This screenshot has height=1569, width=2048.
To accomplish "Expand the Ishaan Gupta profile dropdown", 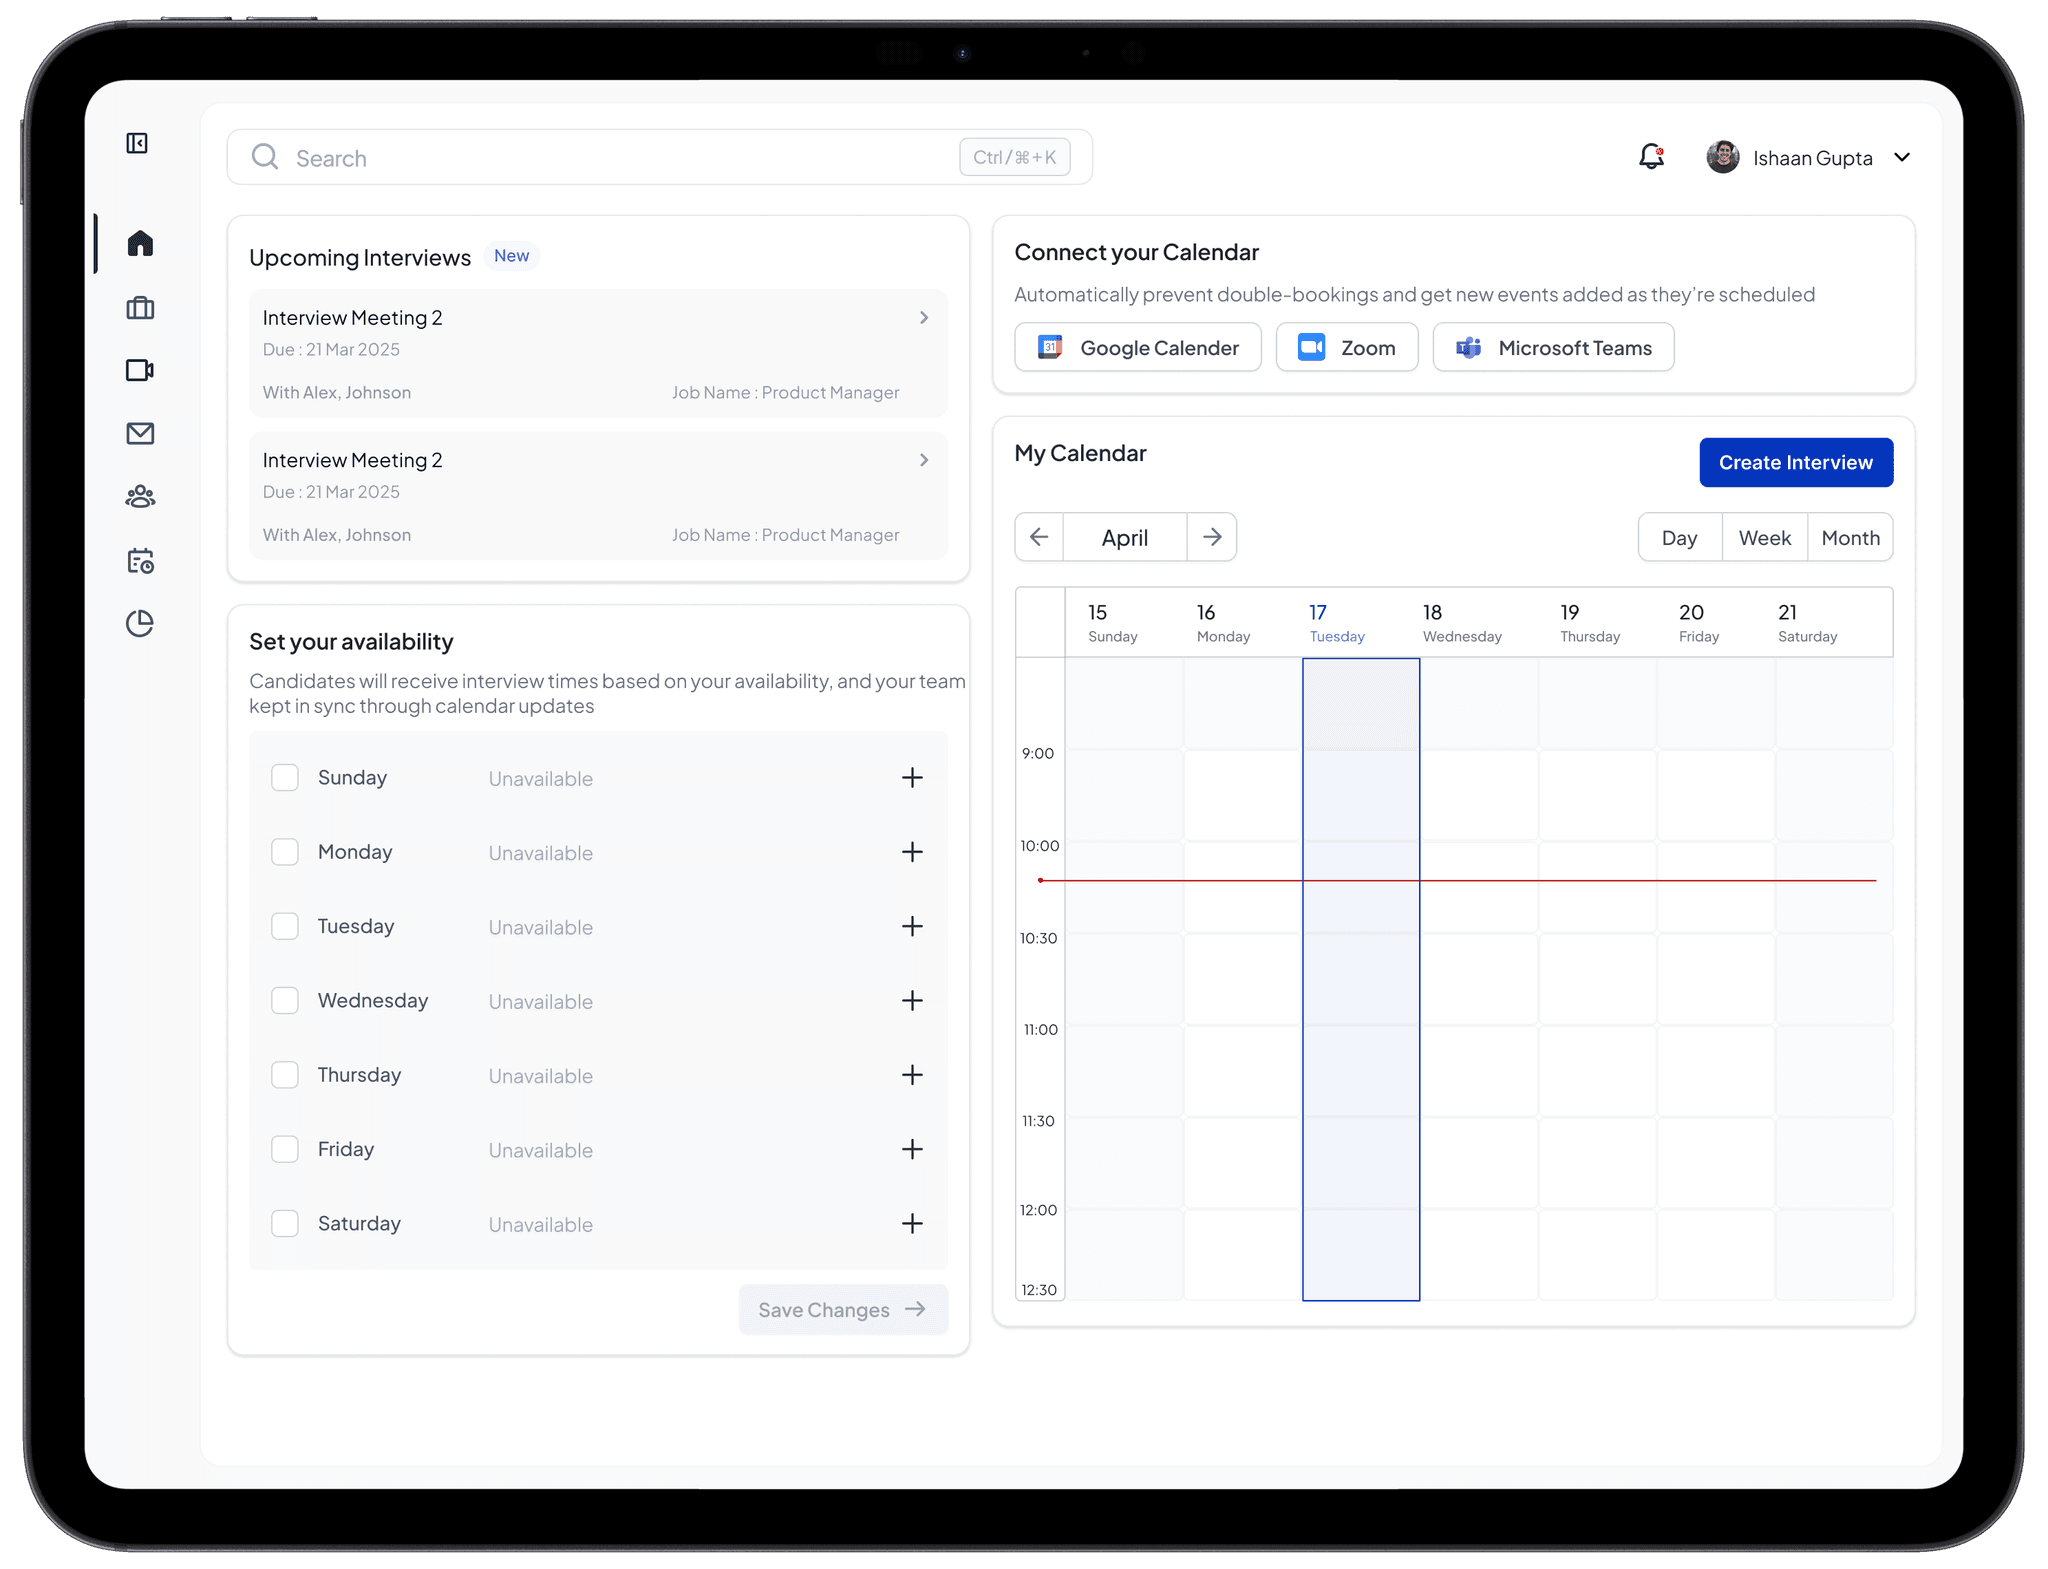I will tap(1901, 158).
